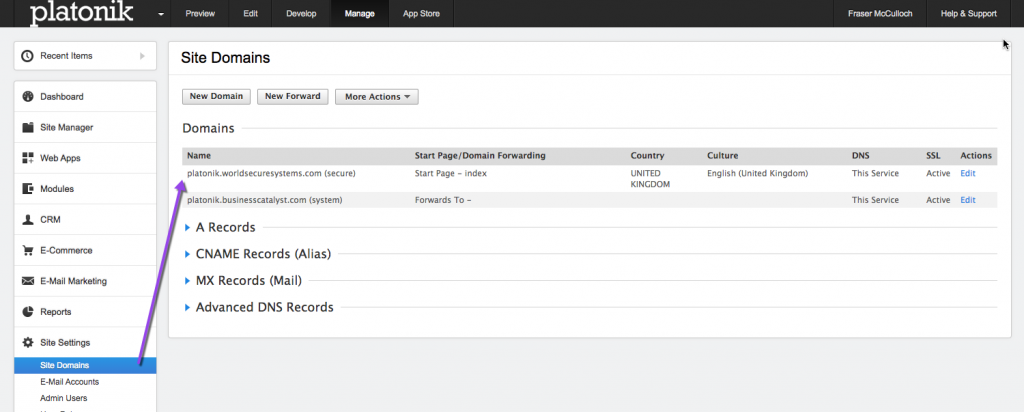The width and height of the screenshot is (1024, 412).
Task: Edit the platonik.worldsecuresystems.com domain
Action: 967,173
